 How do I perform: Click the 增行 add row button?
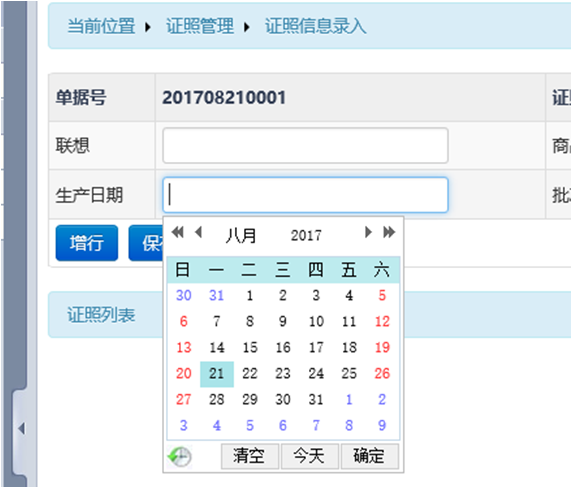(87, 243)
